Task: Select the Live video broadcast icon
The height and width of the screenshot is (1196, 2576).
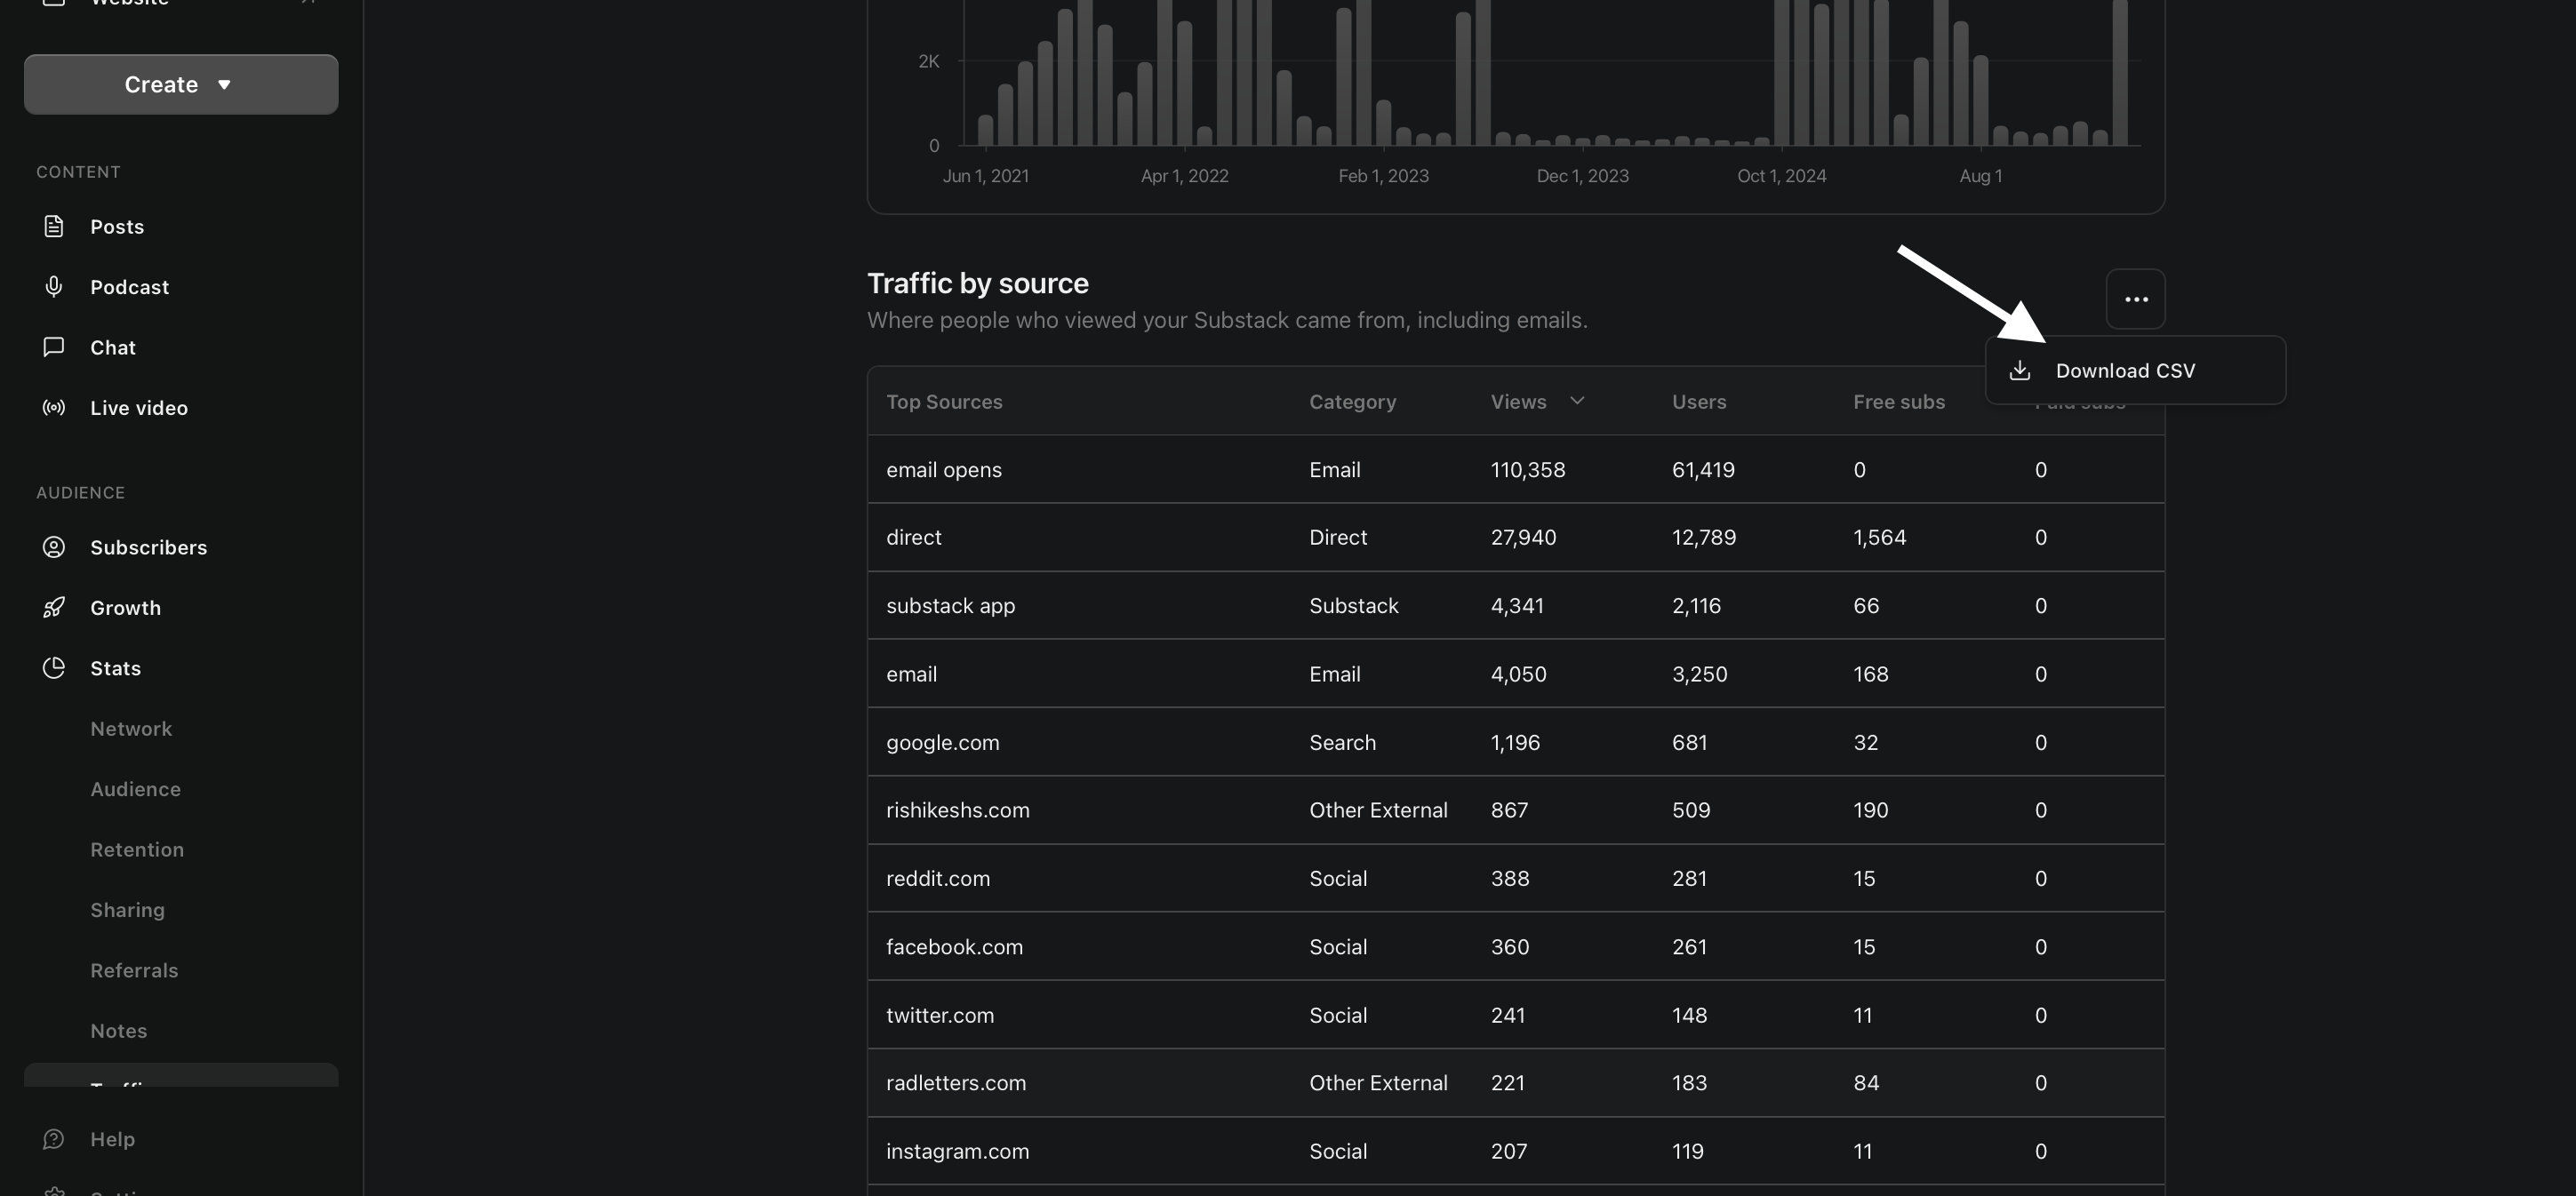Action: click(x=53, y=407)
